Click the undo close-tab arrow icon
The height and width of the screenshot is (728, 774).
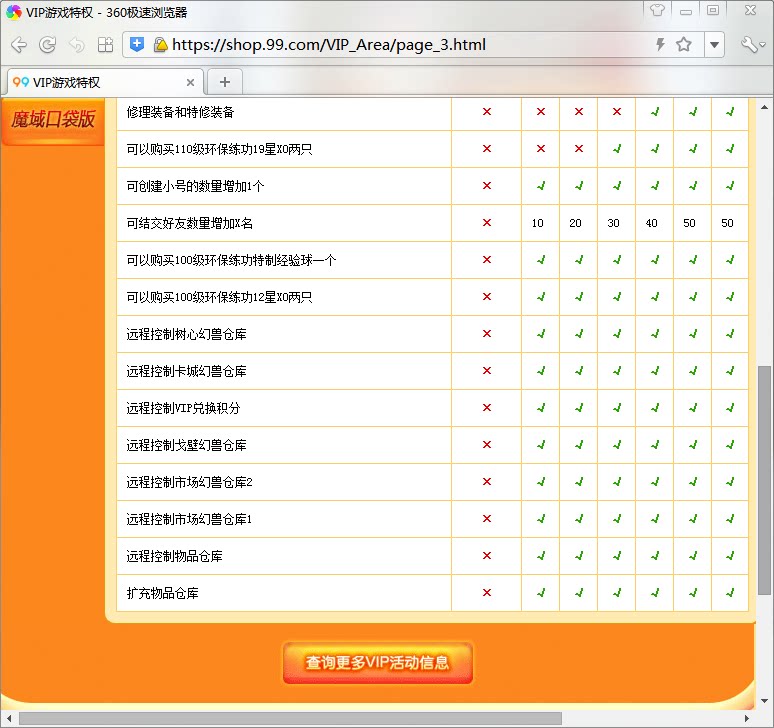pyautogui.click(x=77, y=45)
